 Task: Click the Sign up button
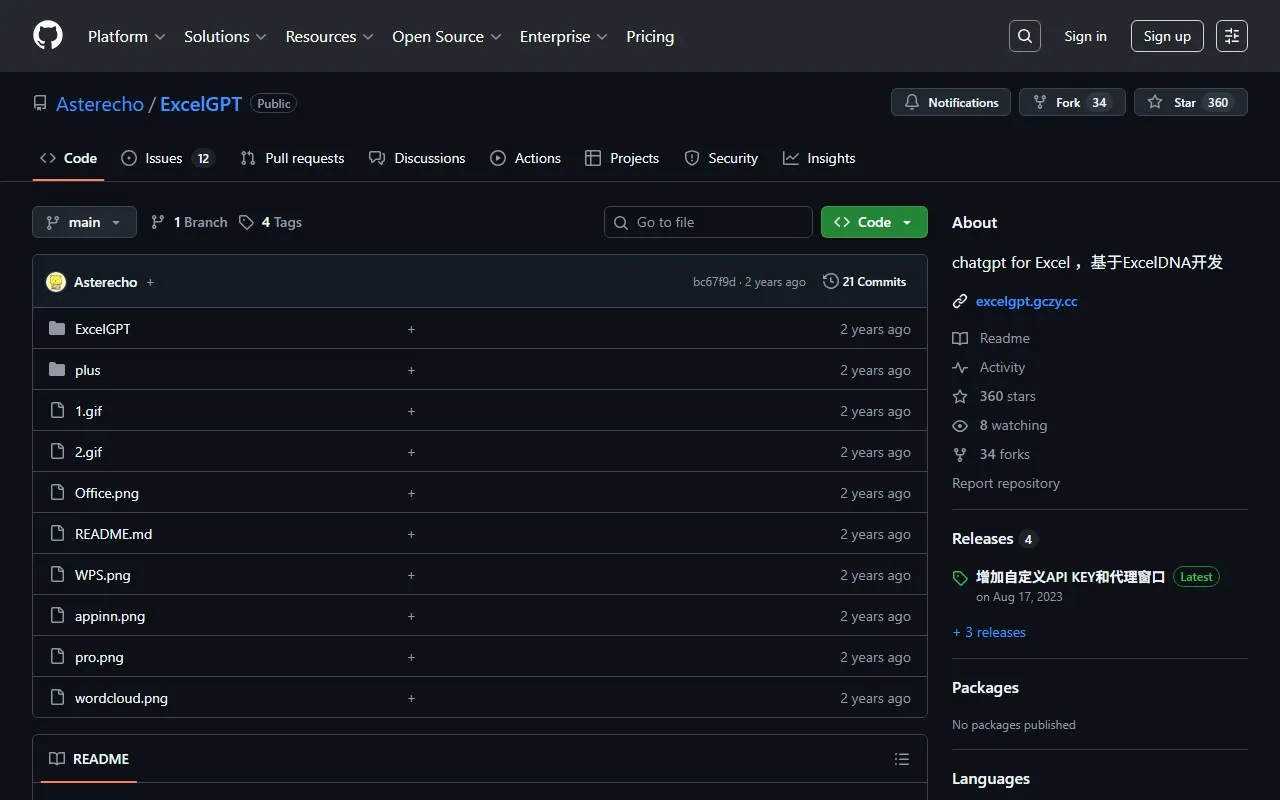click(x=1167, y=36)
